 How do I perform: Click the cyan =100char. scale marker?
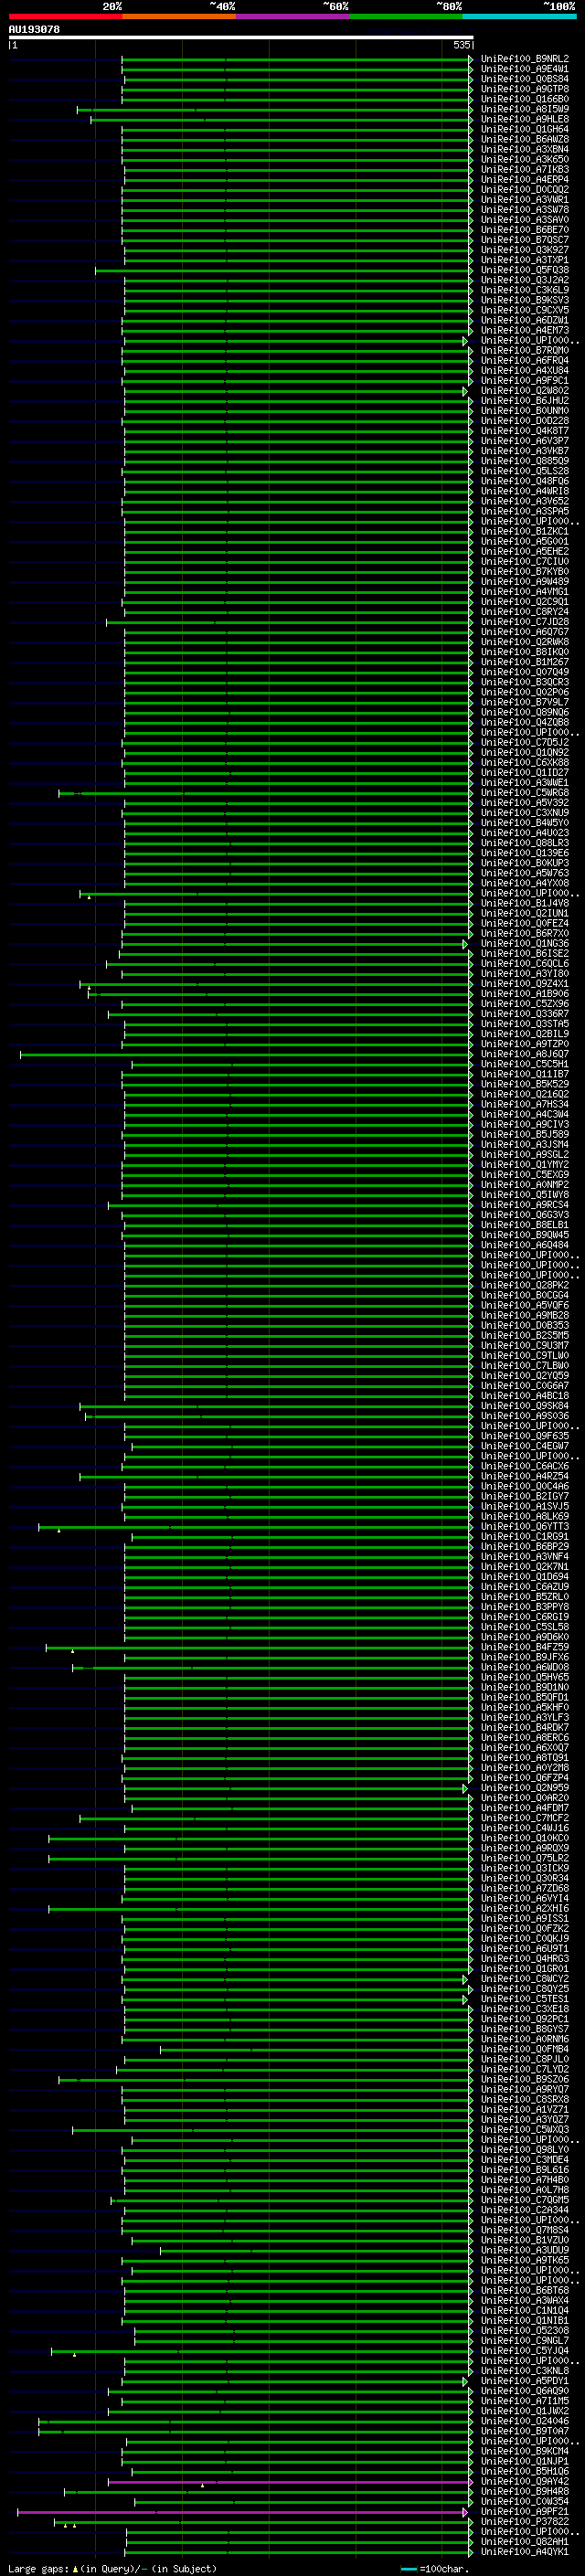click(x=409, y=2569)
